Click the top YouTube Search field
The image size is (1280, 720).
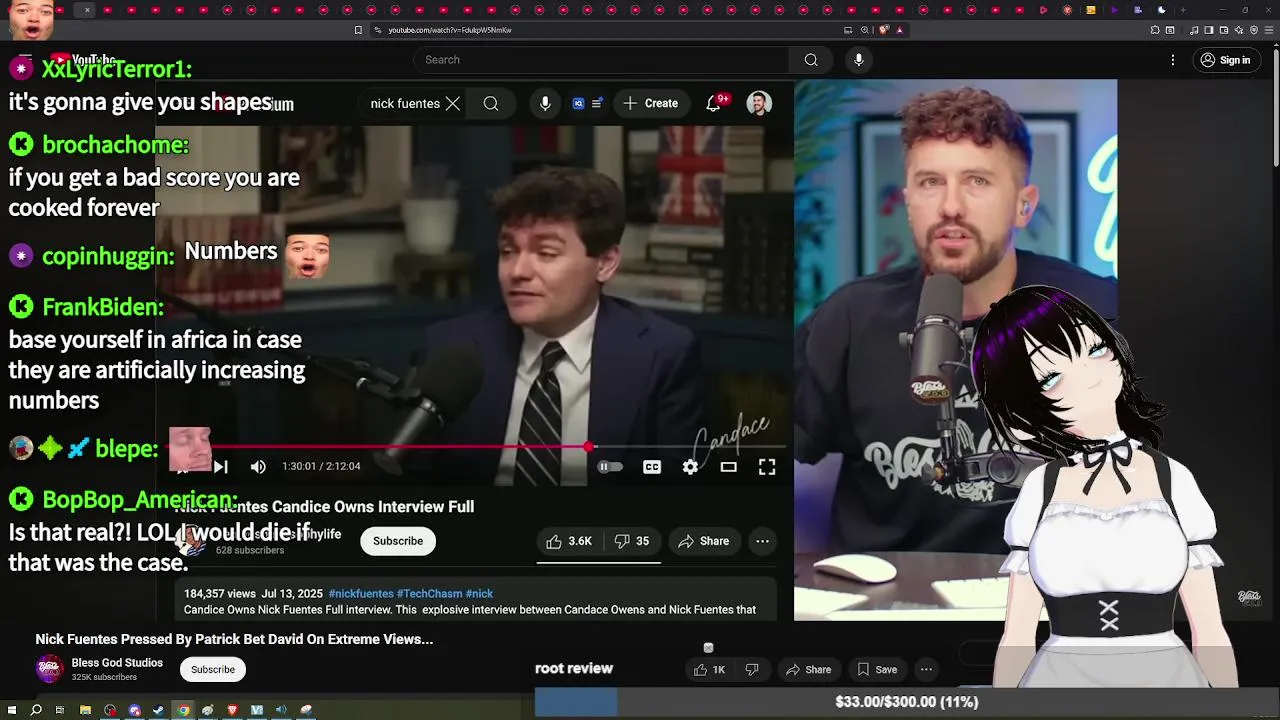coord(601,60)
